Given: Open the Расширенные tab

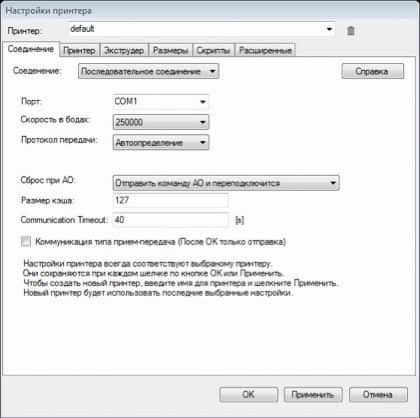Looking at the screenshot, I should click(x=265, y=50).
